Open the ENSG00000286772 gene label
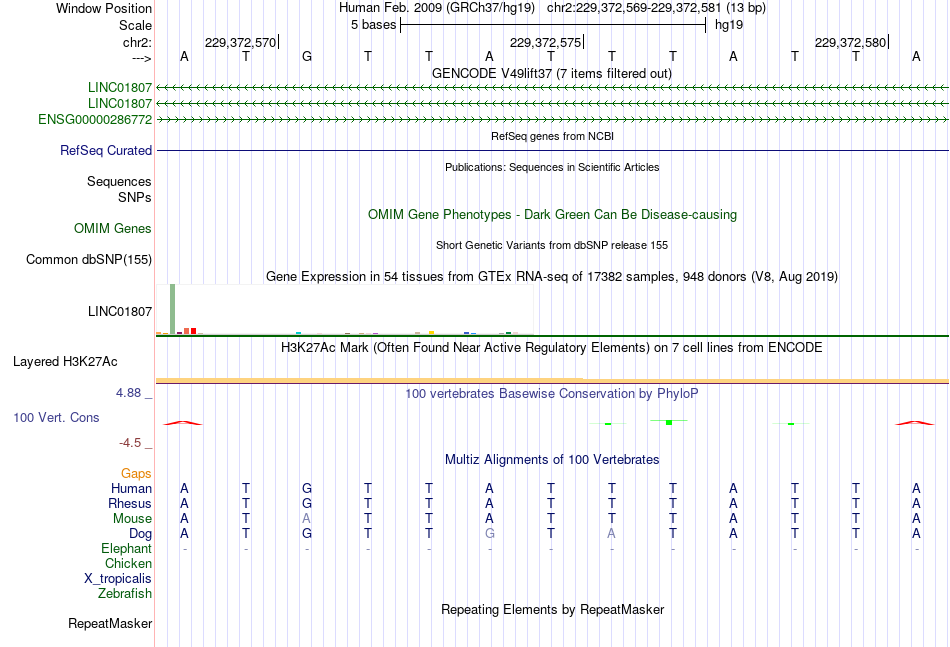 point(95,119)
